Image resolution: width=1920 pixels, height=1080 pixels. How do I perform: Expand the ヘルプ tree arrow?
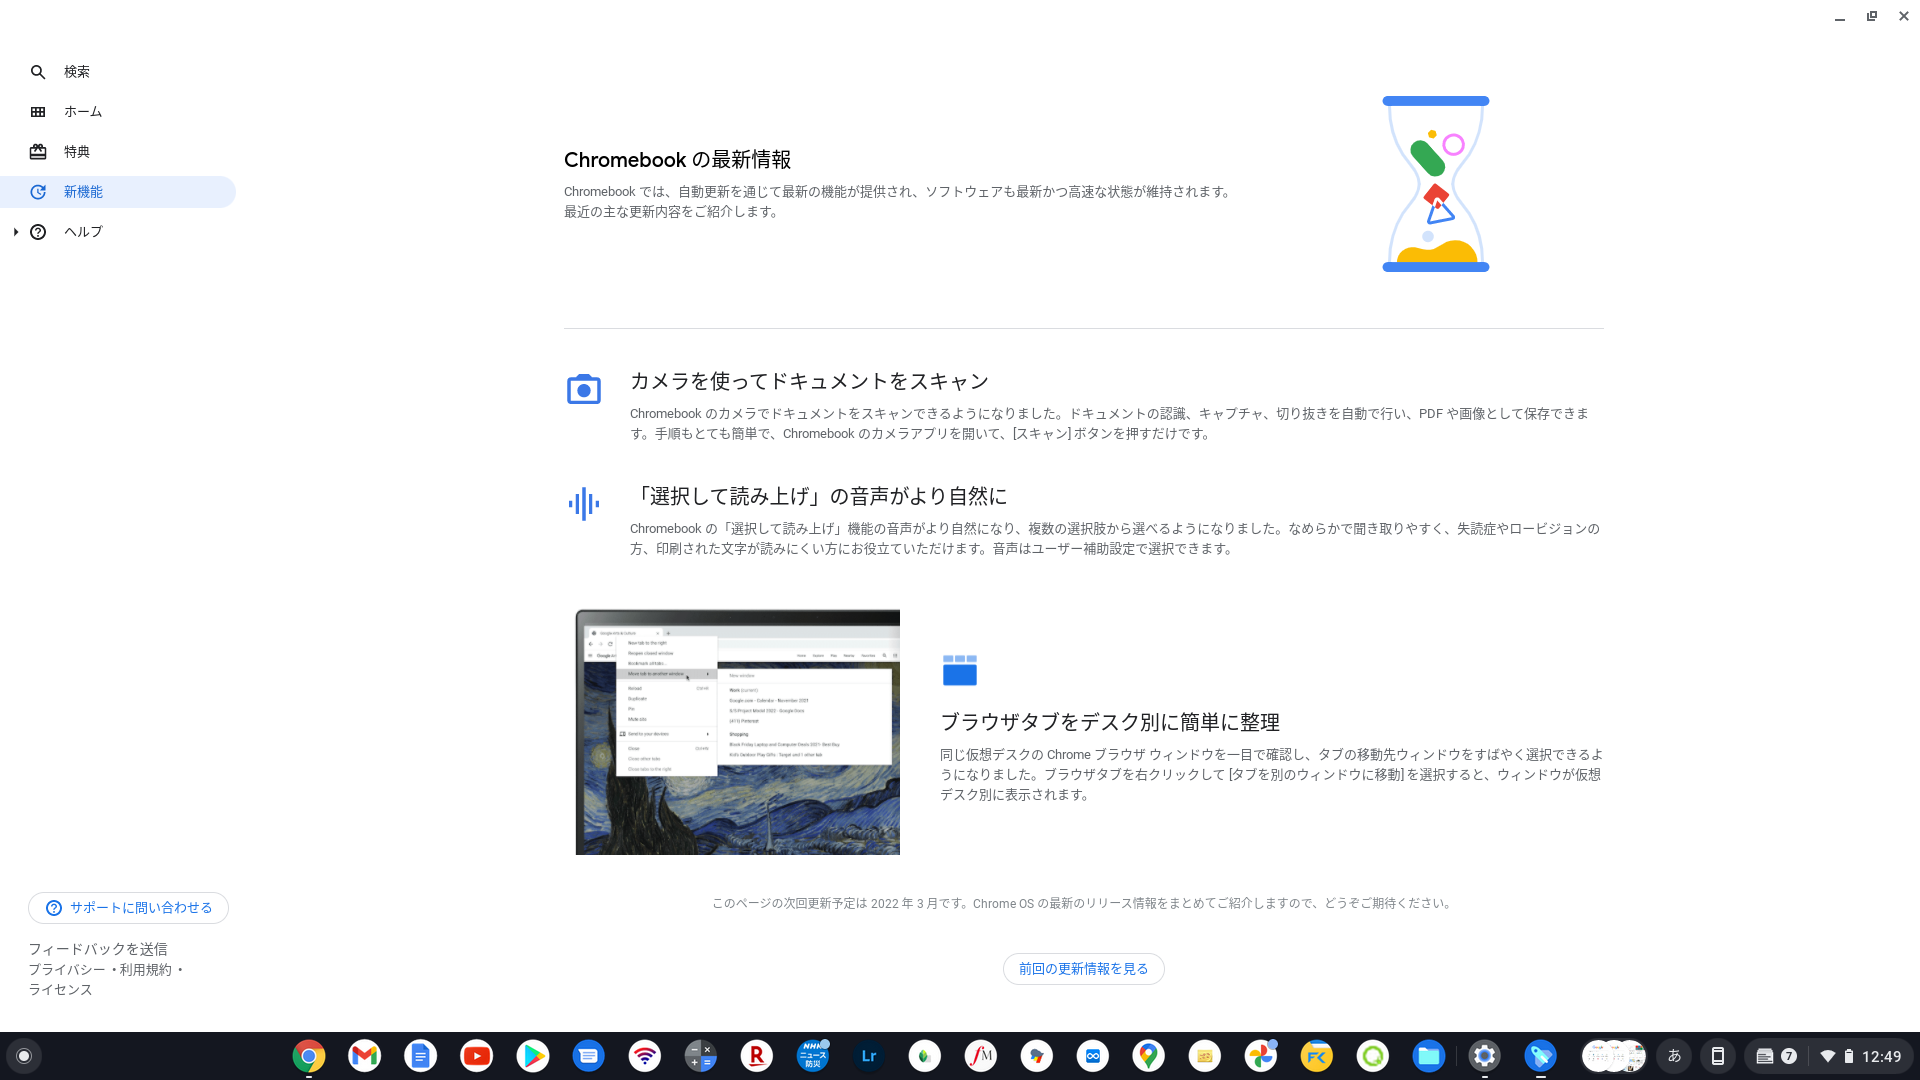(x=16, y=232)
